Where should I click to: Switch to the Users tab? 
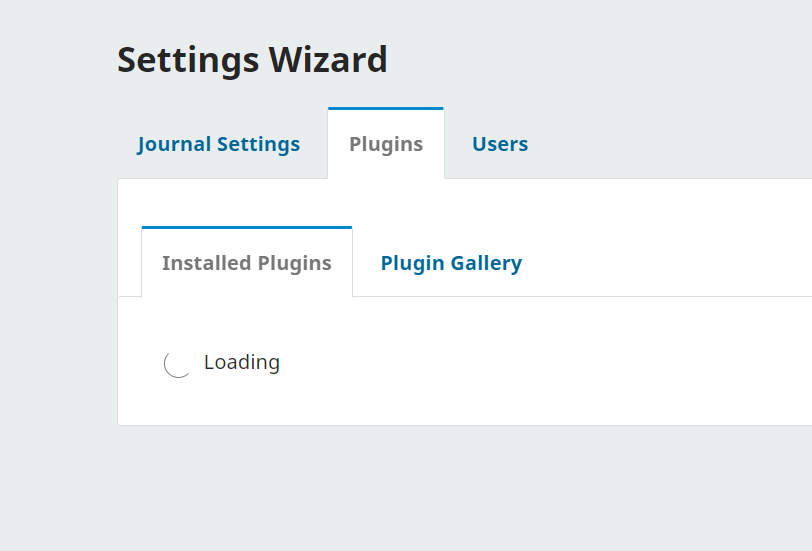click(500, 144)
